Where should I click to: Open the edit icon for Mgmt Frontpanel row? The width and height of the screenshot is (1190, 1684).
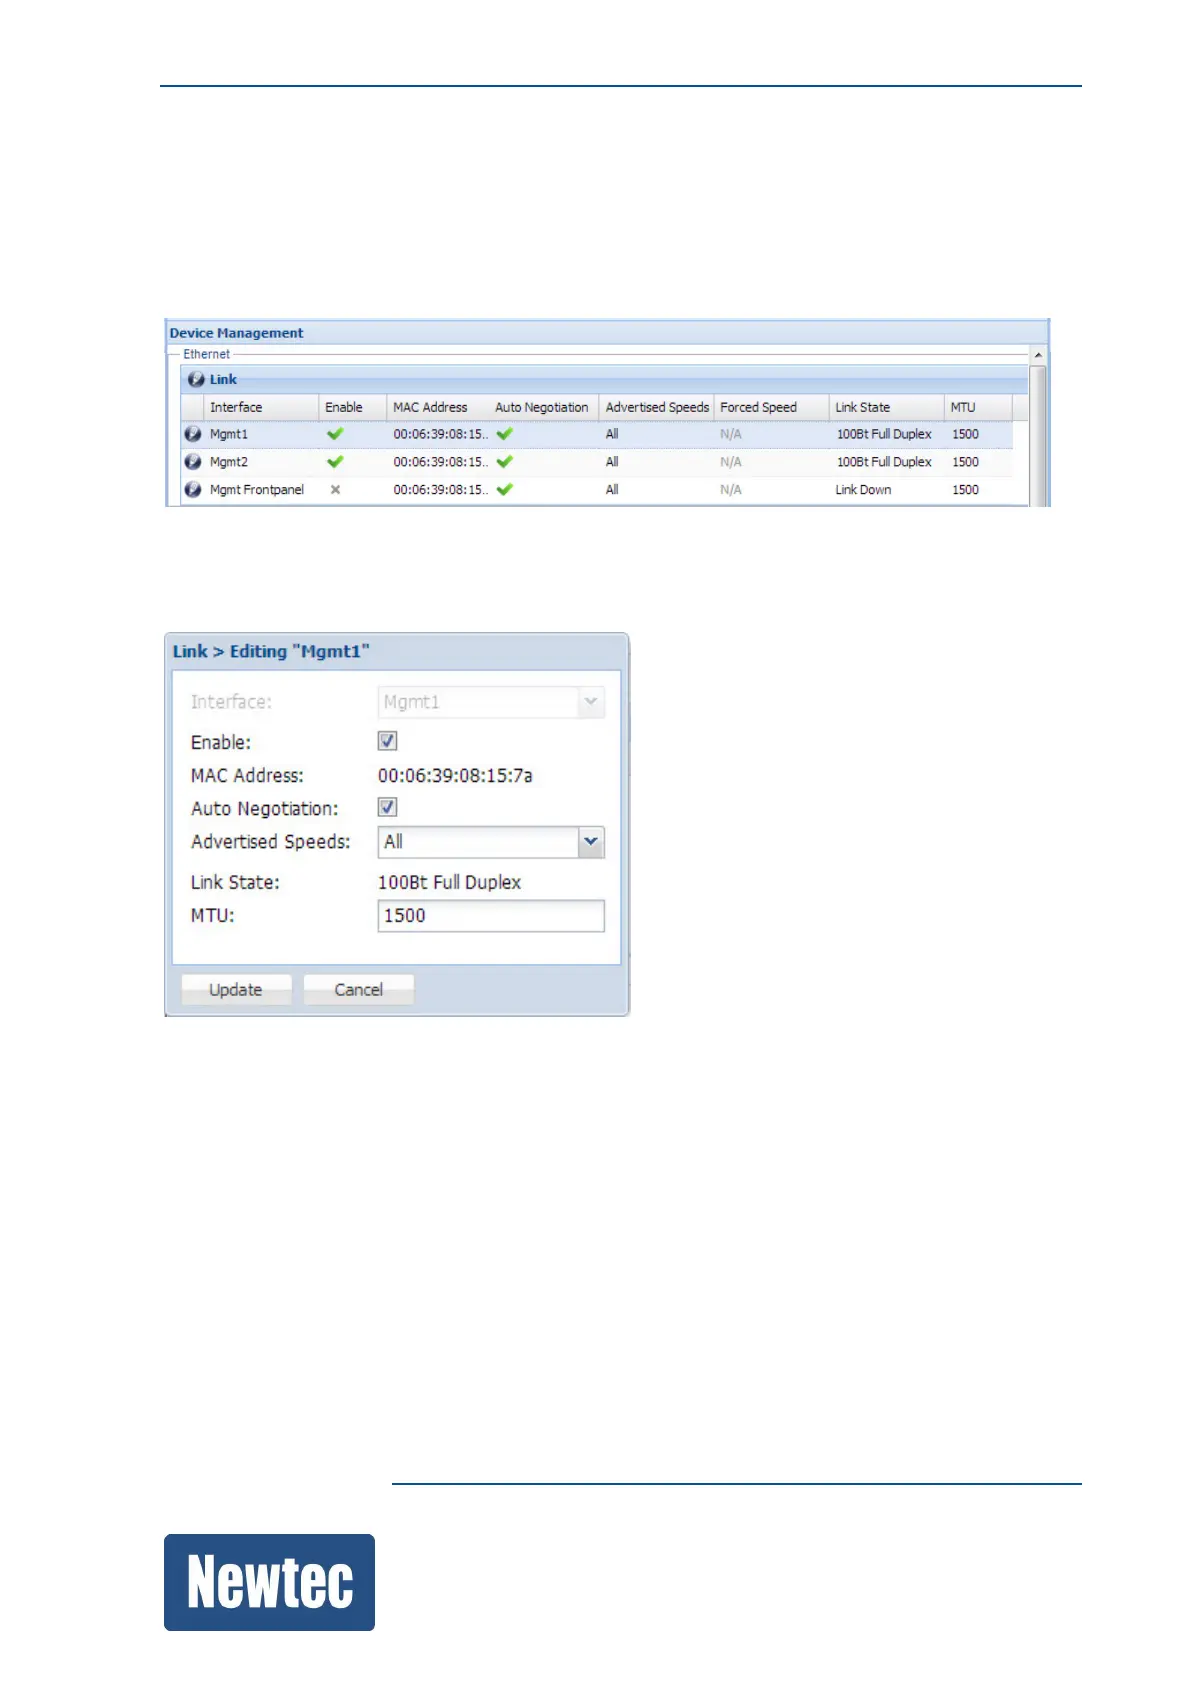pyautogui.click(x=193, y=490)
